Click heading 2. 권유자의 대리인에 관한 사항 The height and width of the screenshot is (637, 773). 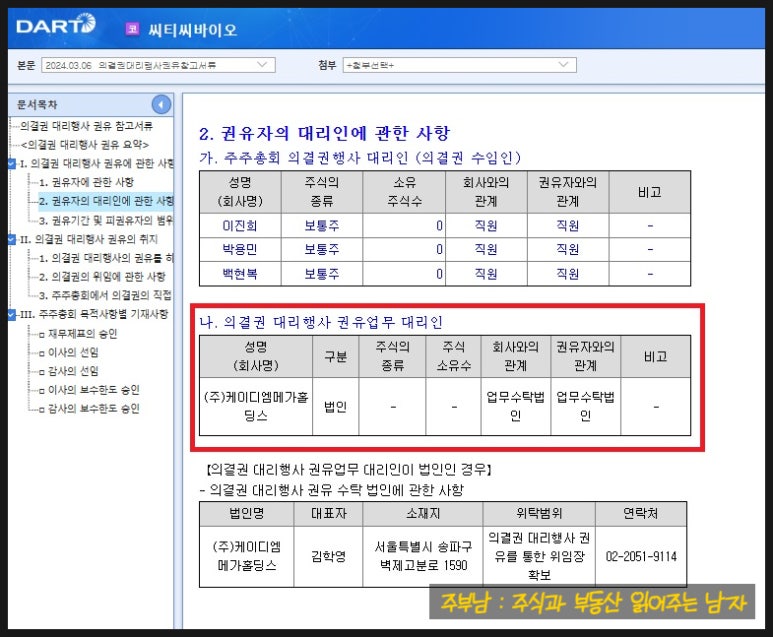(x=324, y=133)
